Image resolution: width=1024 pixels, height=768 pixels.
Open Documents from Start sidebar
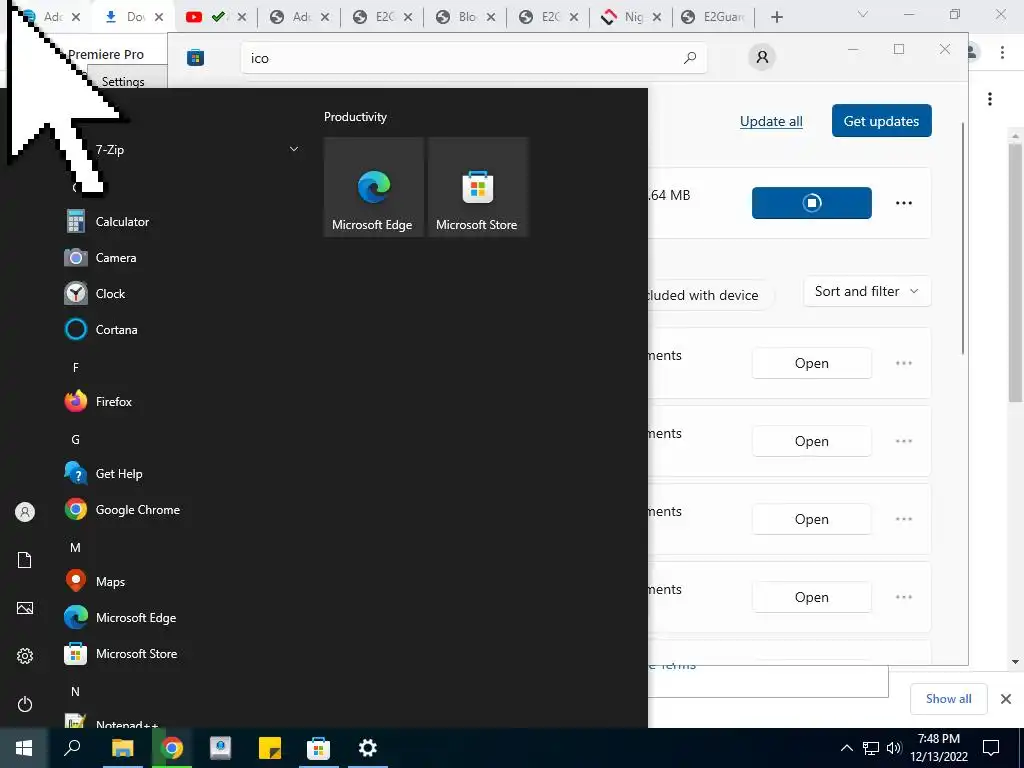25,560
